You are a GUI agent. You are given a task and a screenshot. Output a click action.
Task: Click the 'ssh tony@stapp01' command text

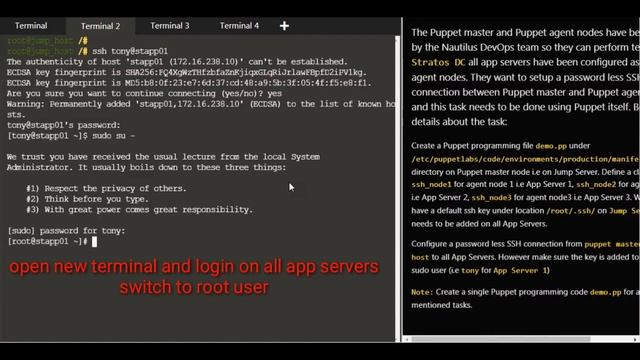tap(130, 51)
